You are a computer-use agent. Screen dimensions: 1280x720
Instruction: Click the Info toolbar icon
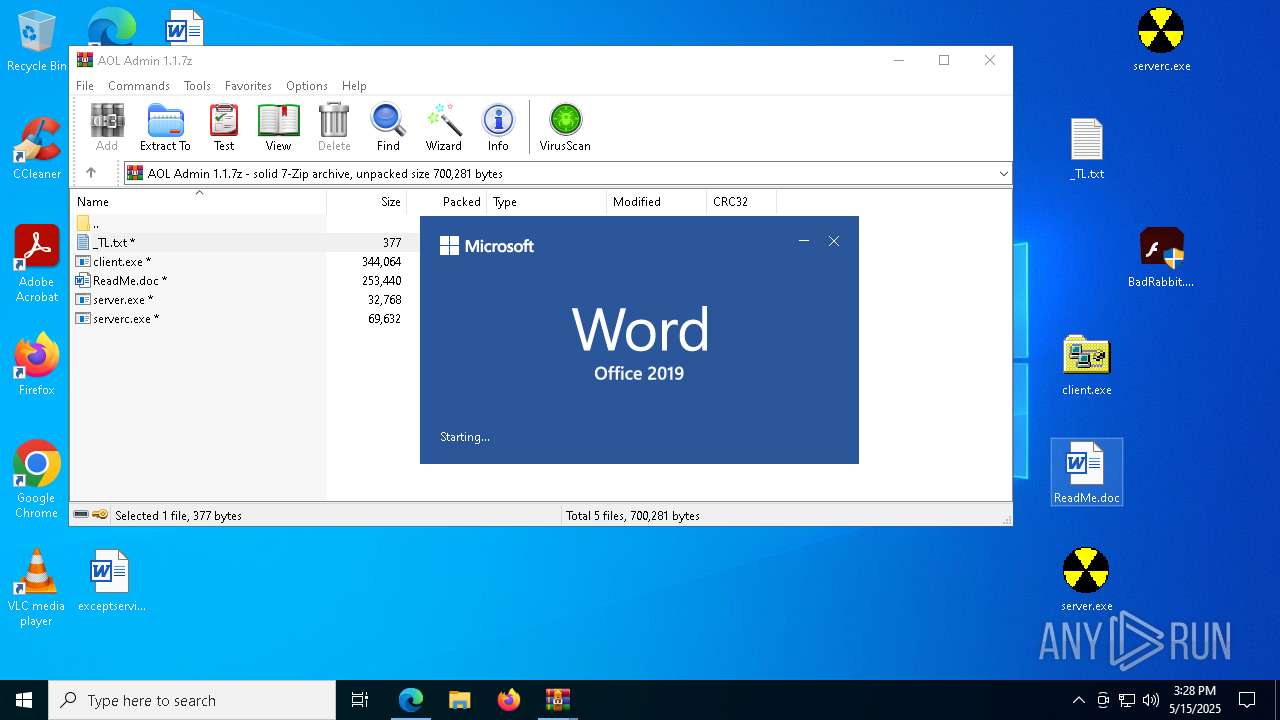coord(498,127)
